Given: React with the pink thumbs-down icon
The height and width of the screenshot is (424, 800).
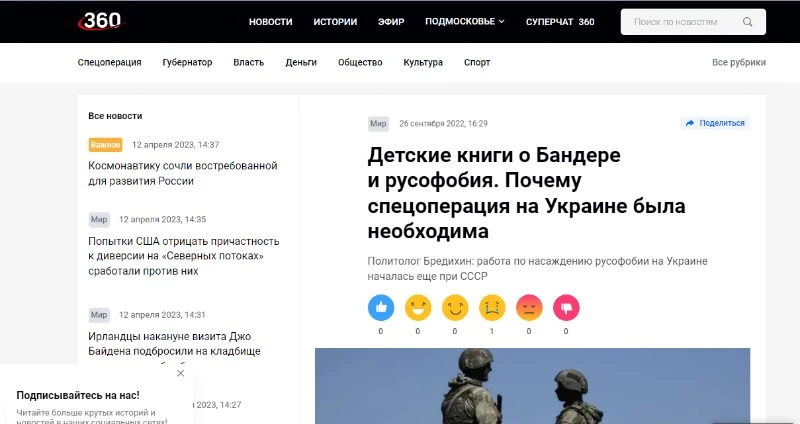Looking at the screenshot, I should [x=566, y=308].
